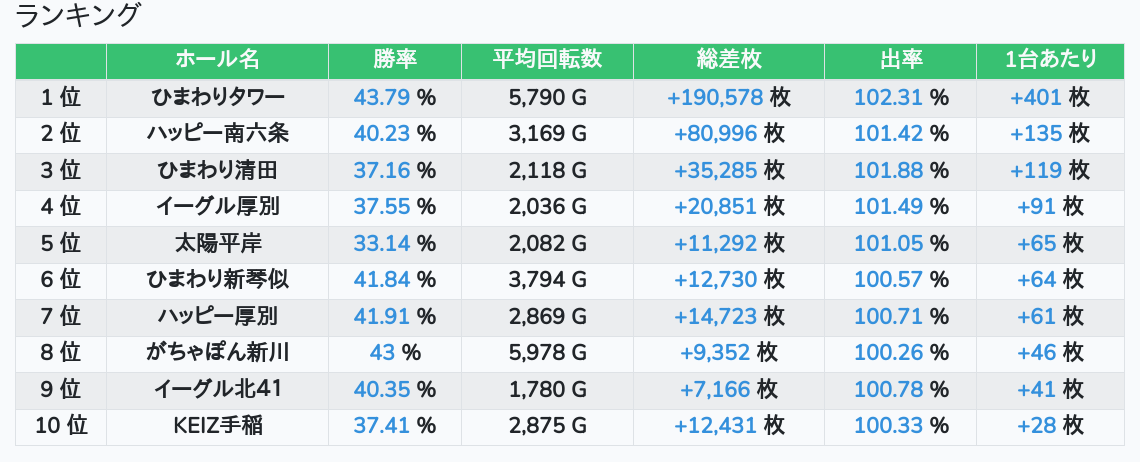Screen dimensions: 1140x462
Task: Open the ひまわりタワー hall link
Action: pyautogui.click(x=217, y=97)
